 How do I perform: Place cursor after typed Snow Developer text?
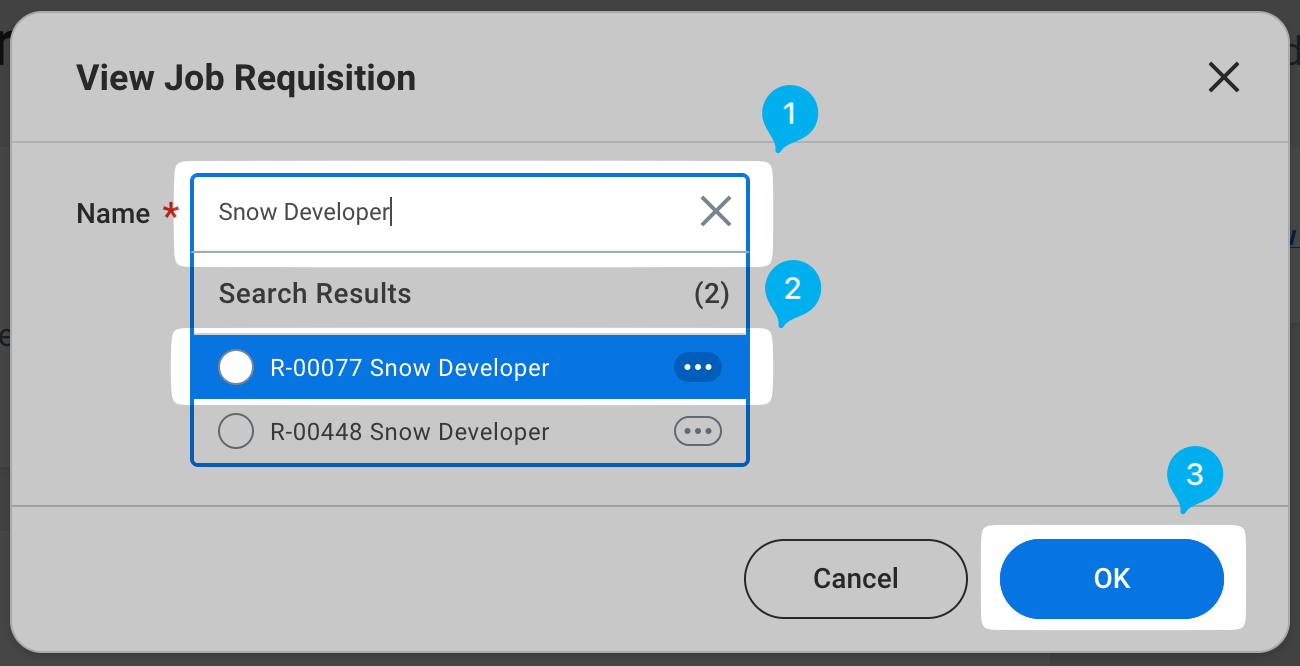[391, 212]
